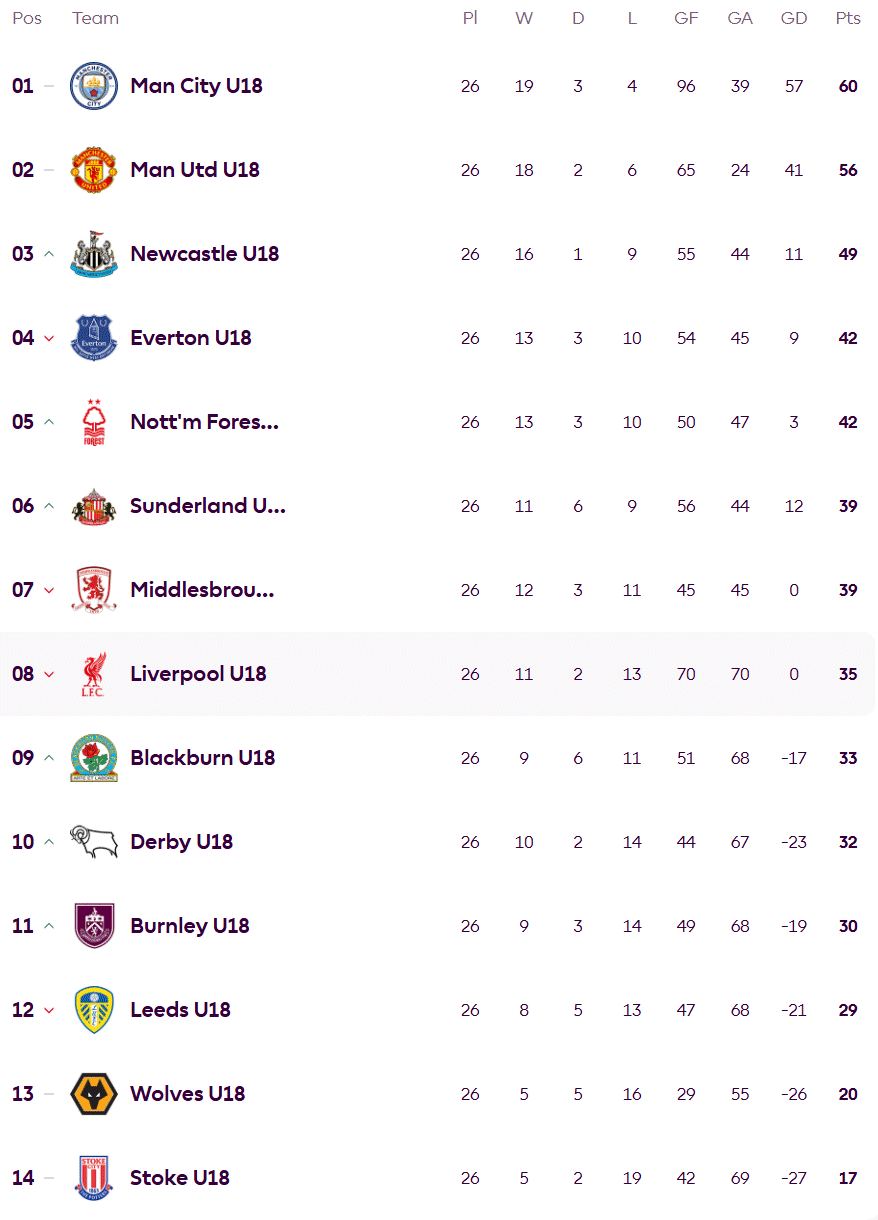The image size is (878, 1220).
Task: Expand Burnley U18 position movement arrow
Action: [x=48, y=926]
